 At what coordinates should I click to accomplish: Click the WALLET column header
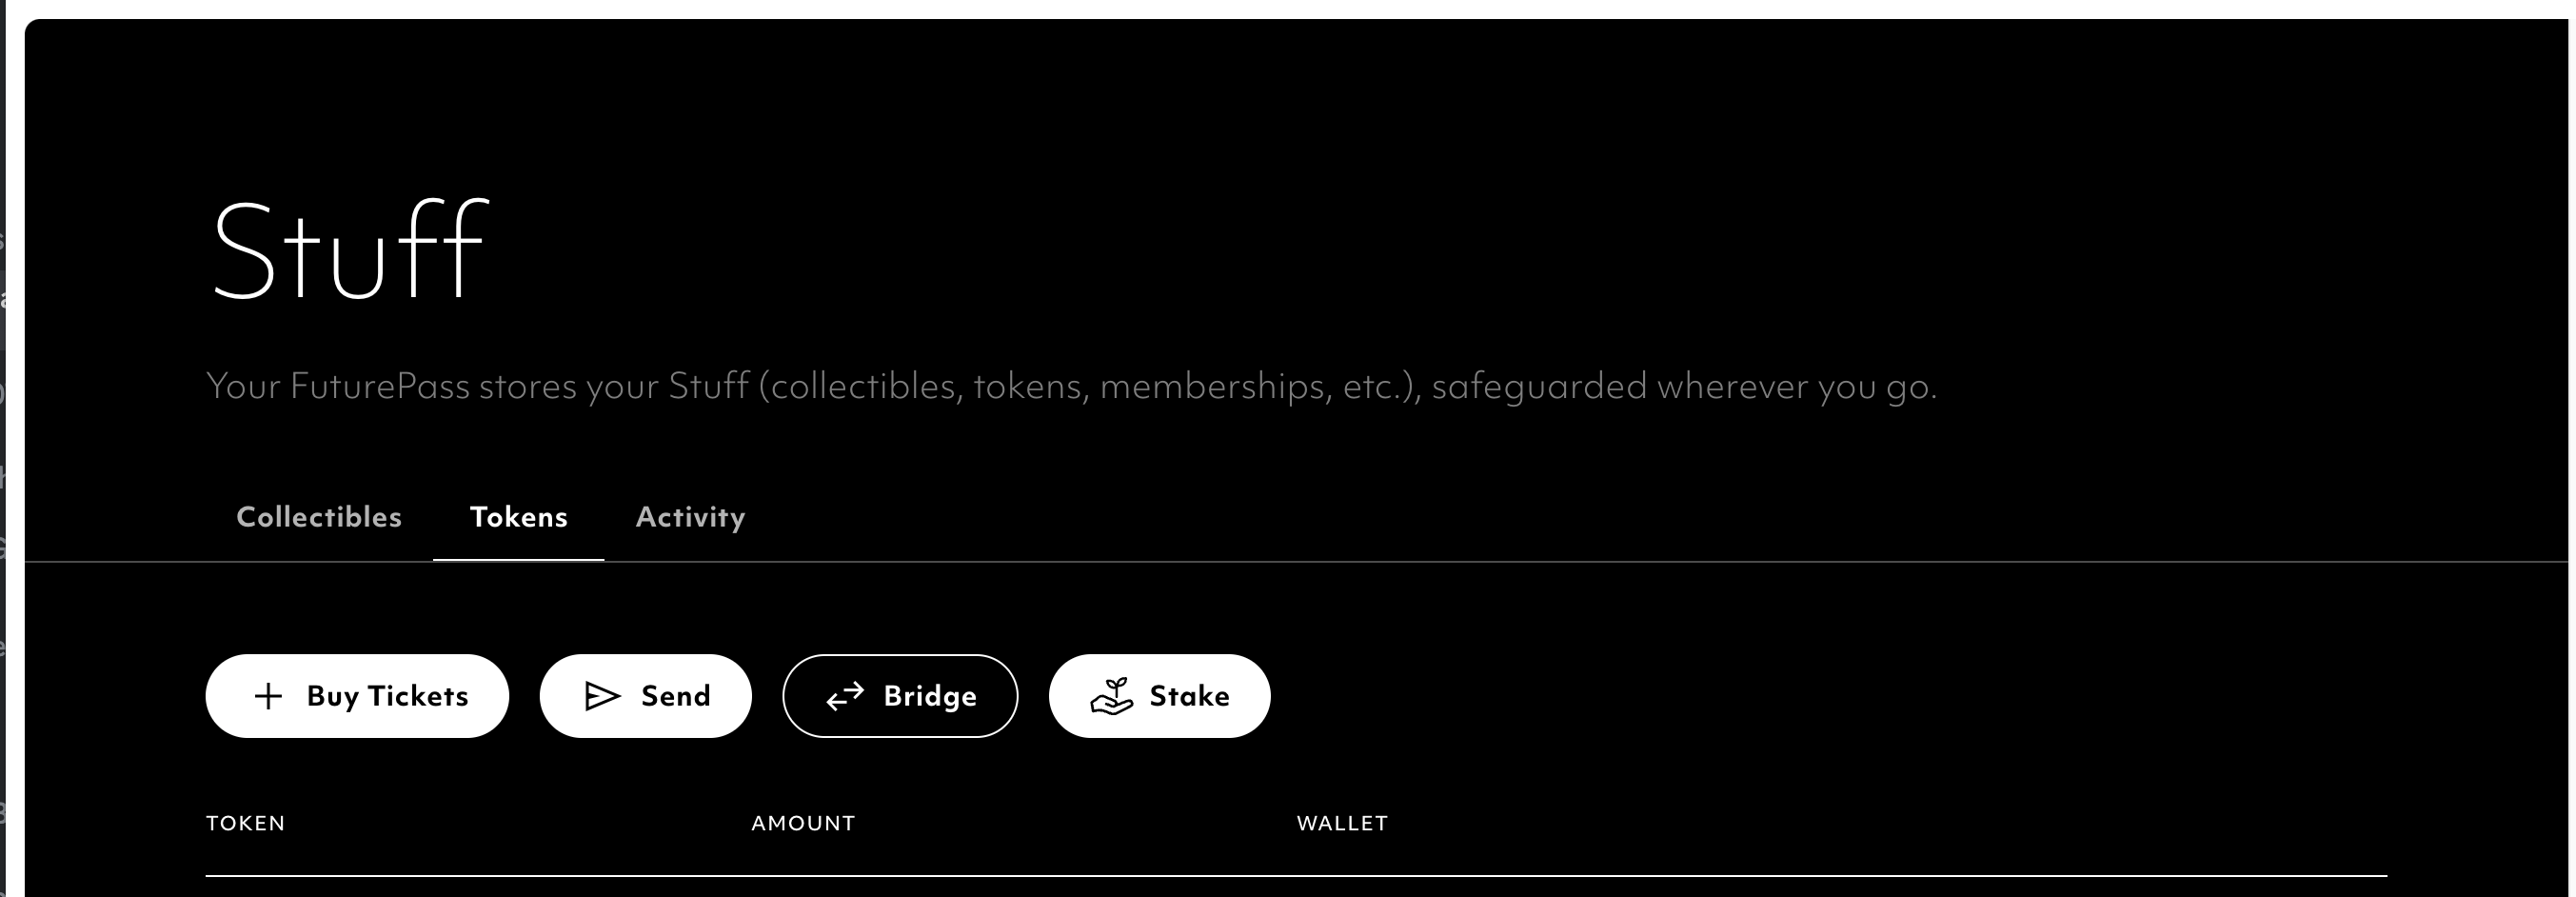click(1342, 823)
